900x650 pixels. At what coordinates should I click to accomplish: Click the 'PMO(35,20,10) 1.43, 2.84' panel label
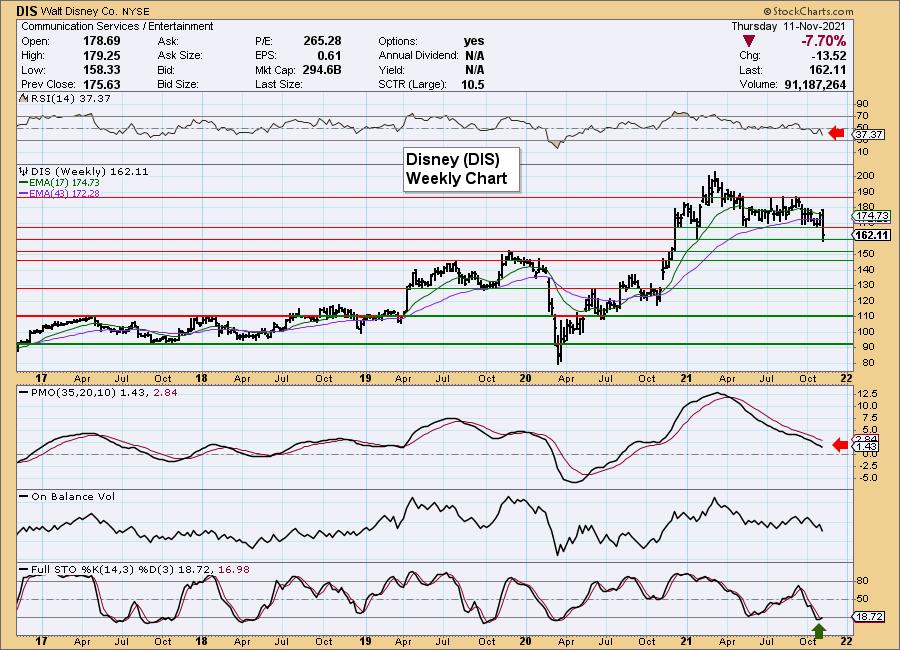104,393
